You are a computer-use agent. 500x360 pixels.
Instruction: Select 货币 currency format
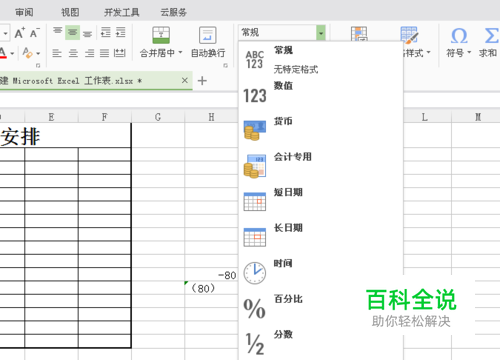321,130
